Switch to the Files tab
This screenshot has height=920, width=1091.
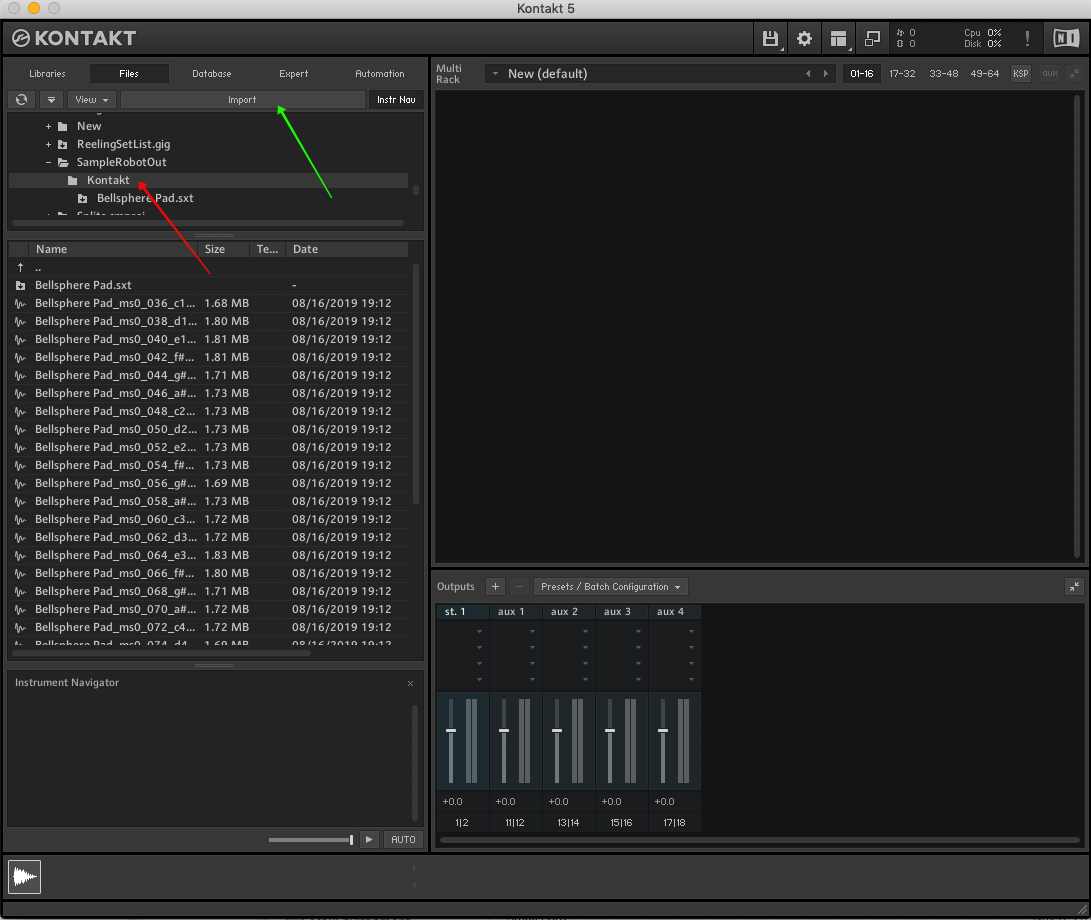coord(129,73)
